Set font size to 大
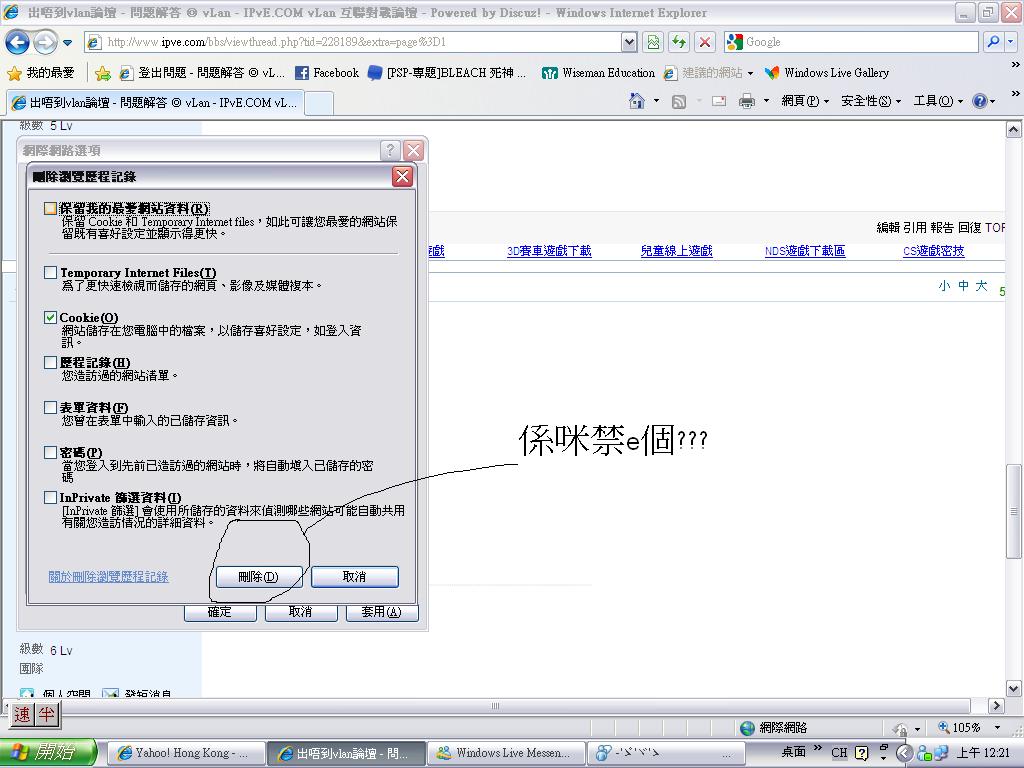Image resolution: width=1024 pixels, height=768 pixels. pos(981,285)
